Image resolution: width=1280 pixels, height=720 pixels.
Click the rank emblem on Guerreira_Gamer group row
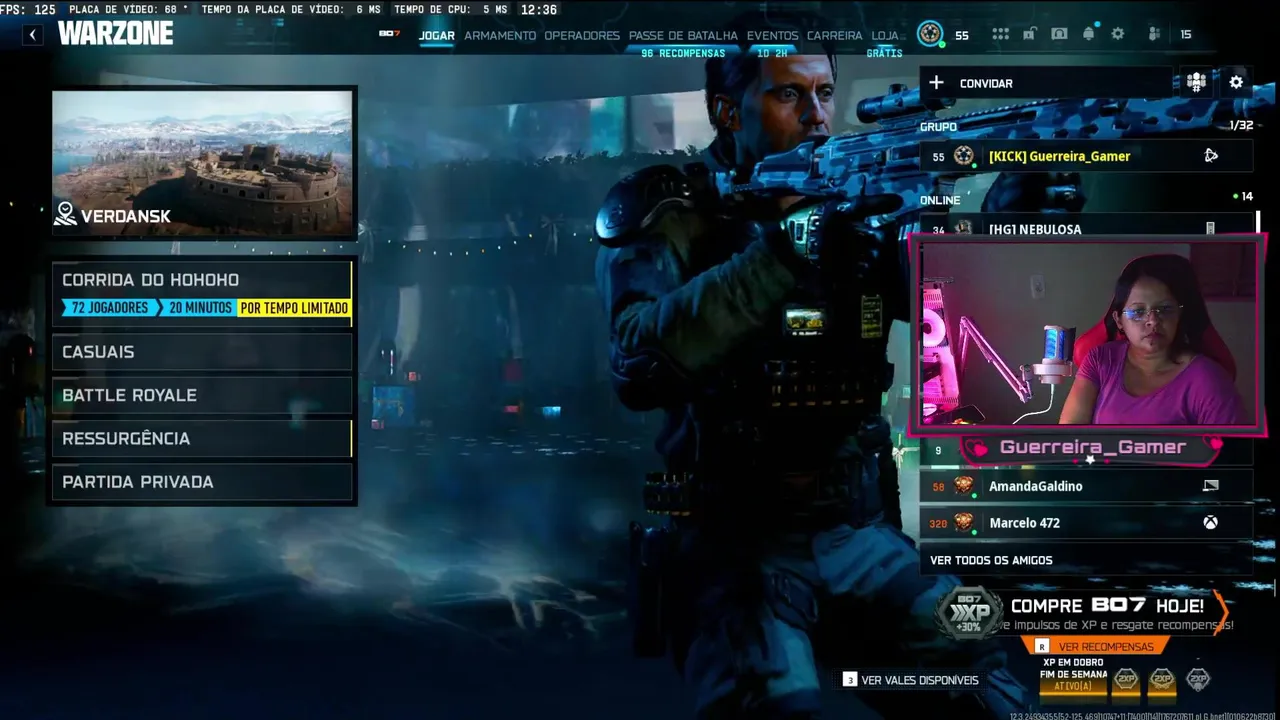tap(964, 156)
